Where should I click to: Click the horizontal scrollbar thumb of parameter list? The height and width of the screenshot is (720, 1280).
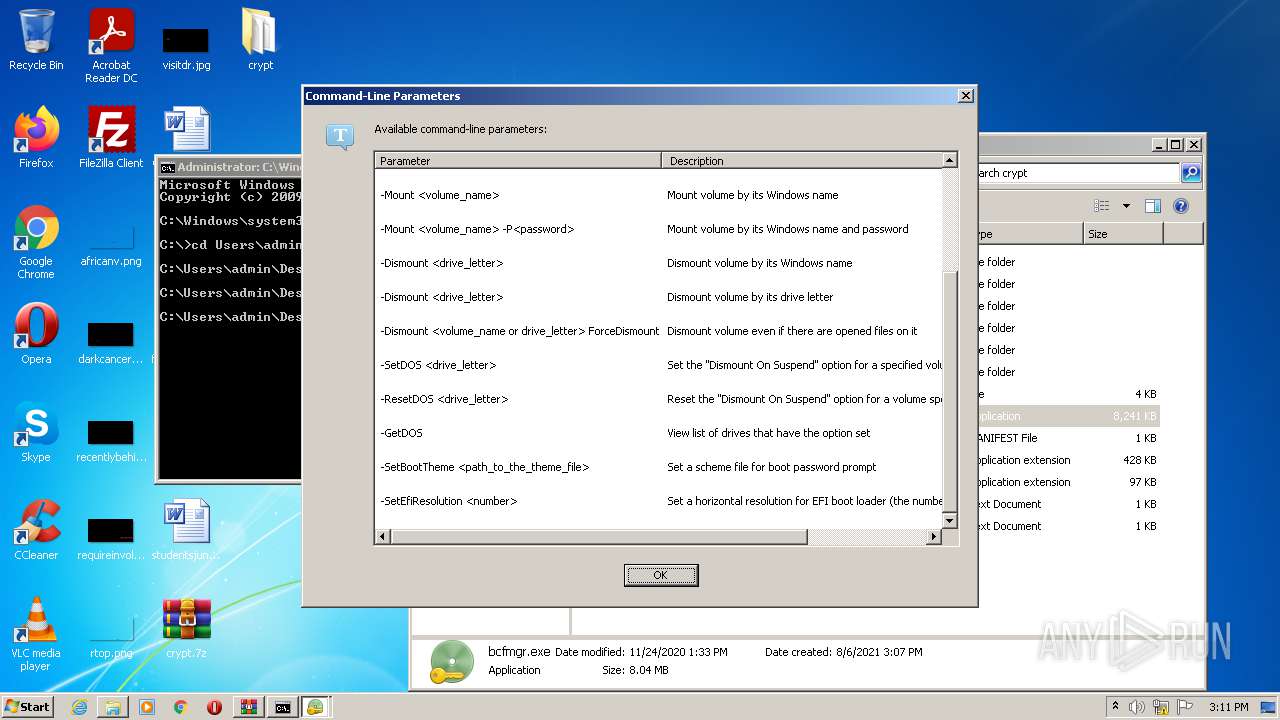(598, 537)
